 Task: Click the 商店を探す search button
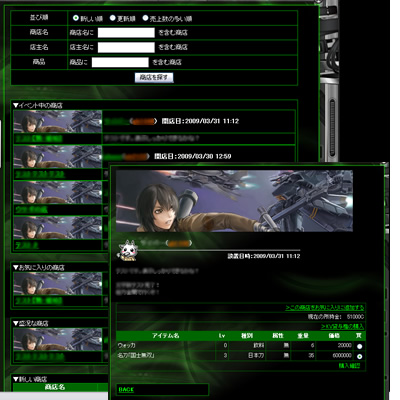pos(154,78)
